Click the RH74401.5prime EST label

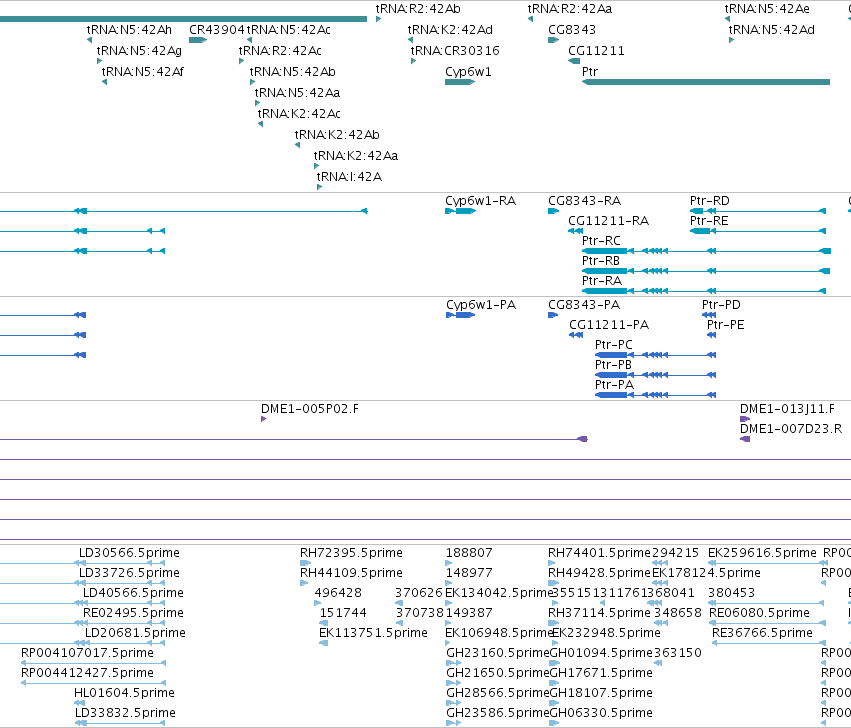599,553
